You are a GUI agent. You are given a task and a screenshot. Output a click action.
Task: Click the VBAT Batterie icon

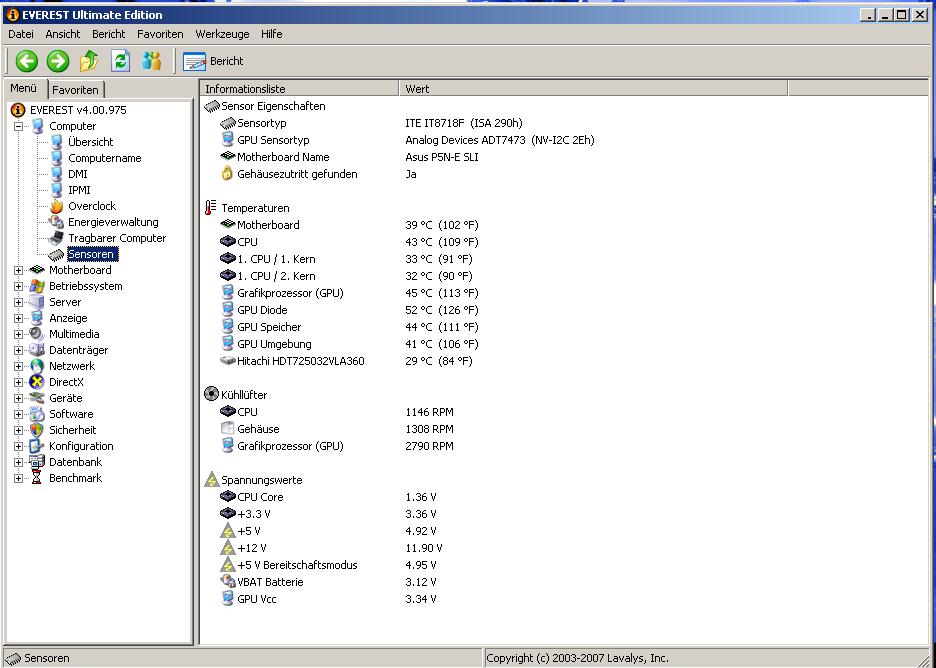pos(227,582)
